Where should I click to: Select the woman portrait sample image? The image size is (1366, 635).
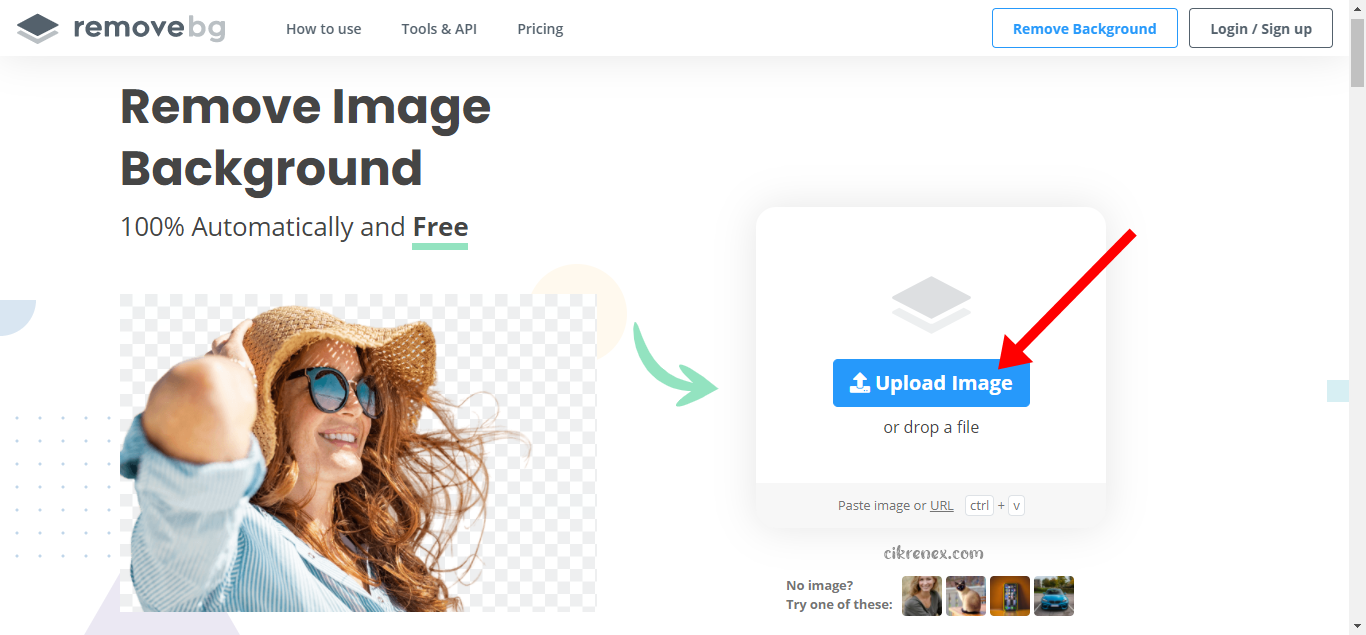tap(921, 596)
